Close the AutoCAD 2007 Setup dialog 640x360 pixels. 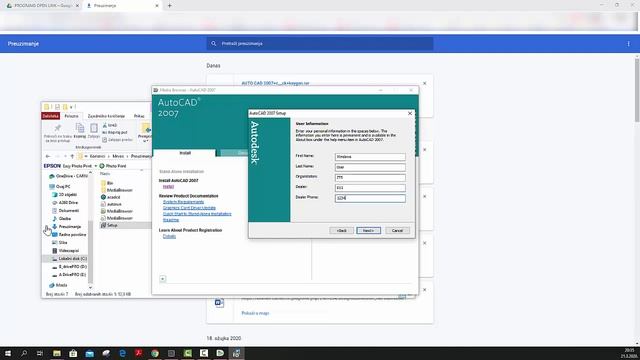click(x=410, y=113)
